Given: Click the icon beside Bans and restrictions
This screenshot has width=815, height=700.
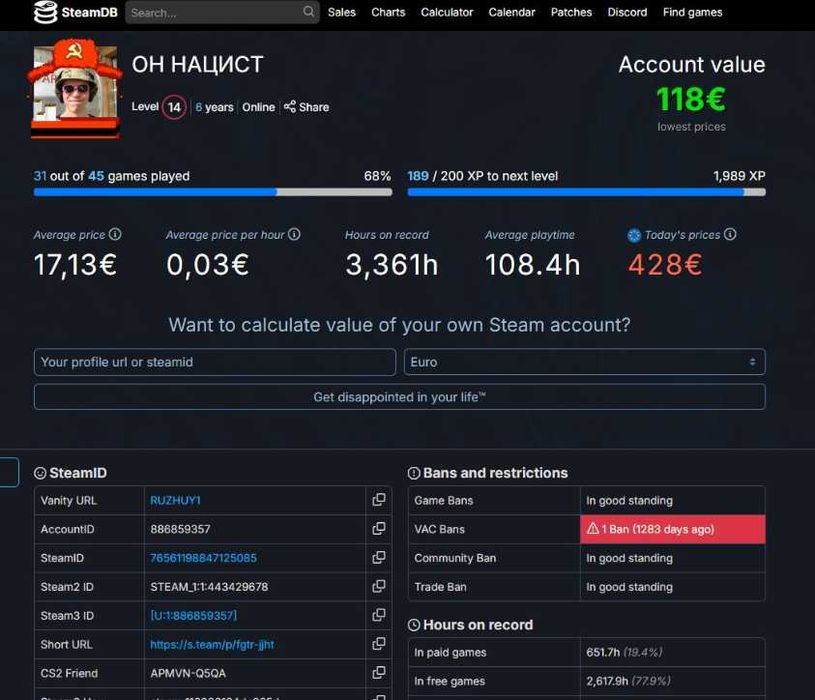Looking at the screenshot, I should 414,473.
